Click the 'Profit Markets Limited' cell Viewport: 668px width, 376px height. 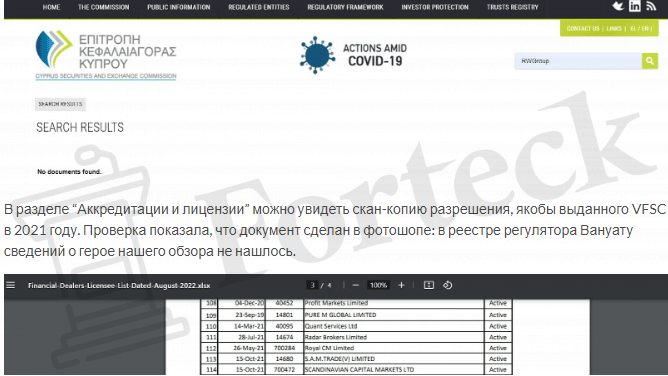pyautogui.click(x=394, y=303)
